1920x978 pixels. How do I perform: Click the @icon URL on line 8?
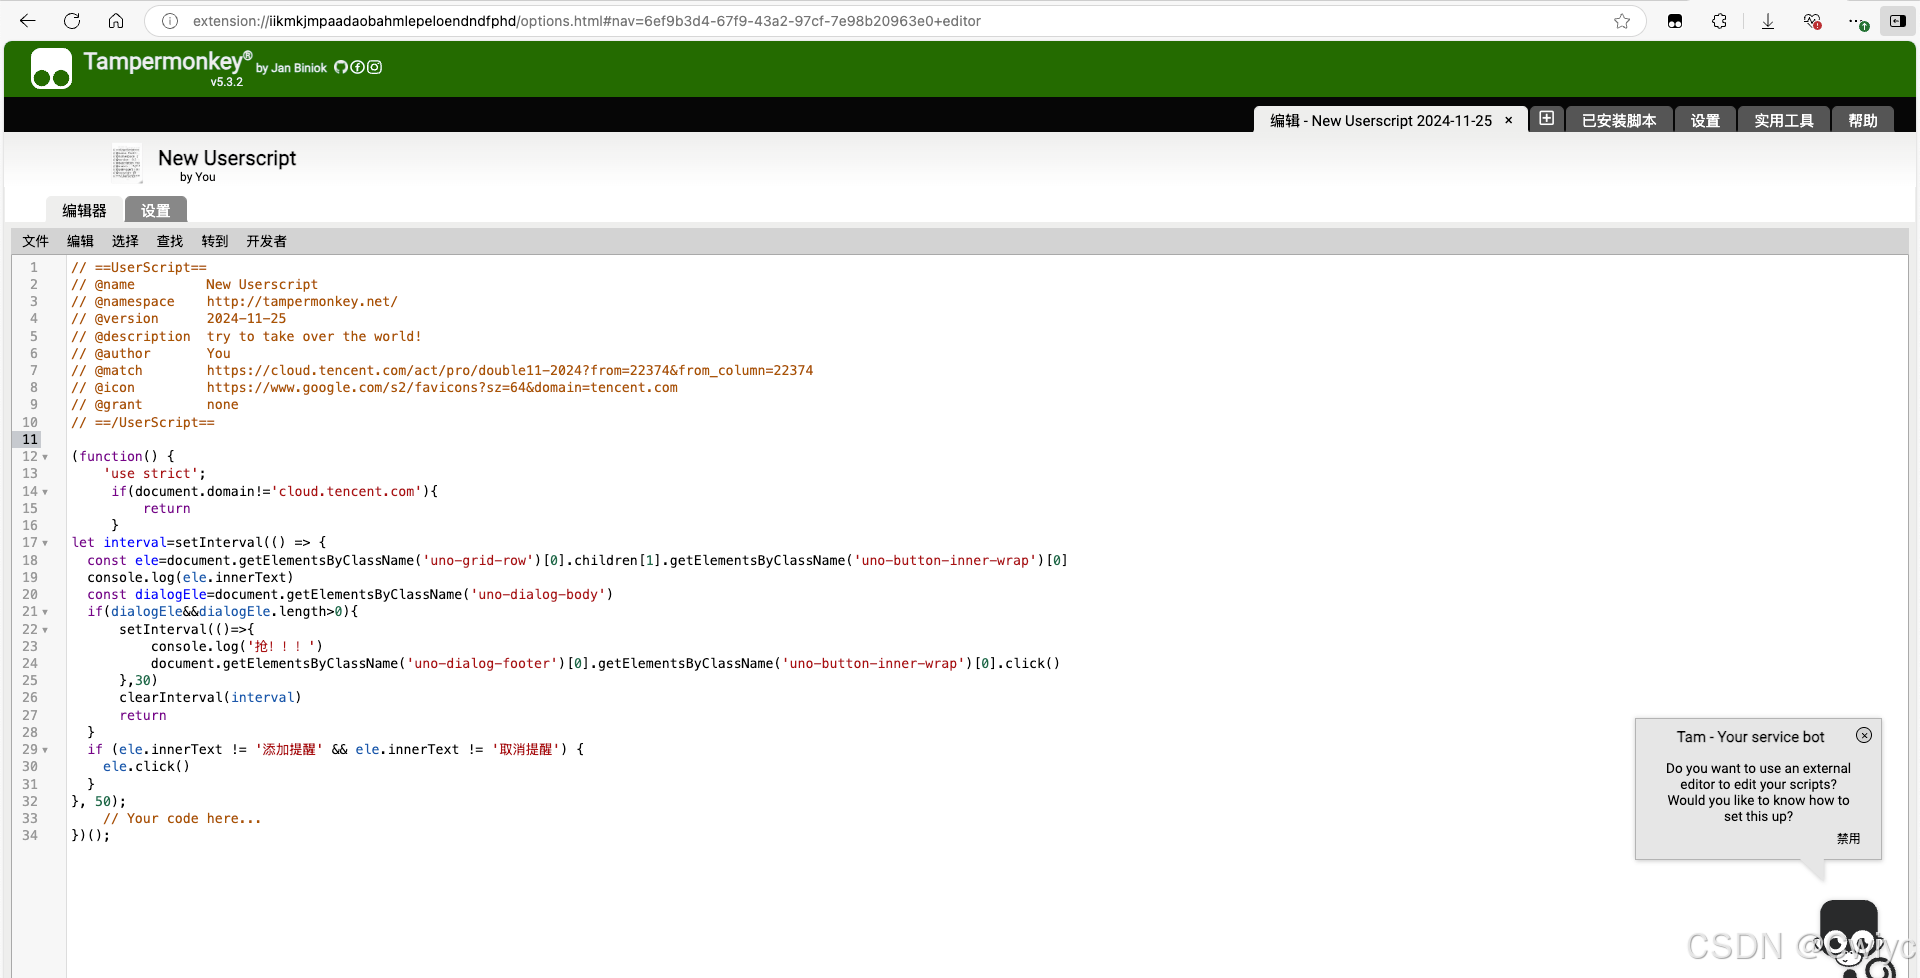[442, 387]
